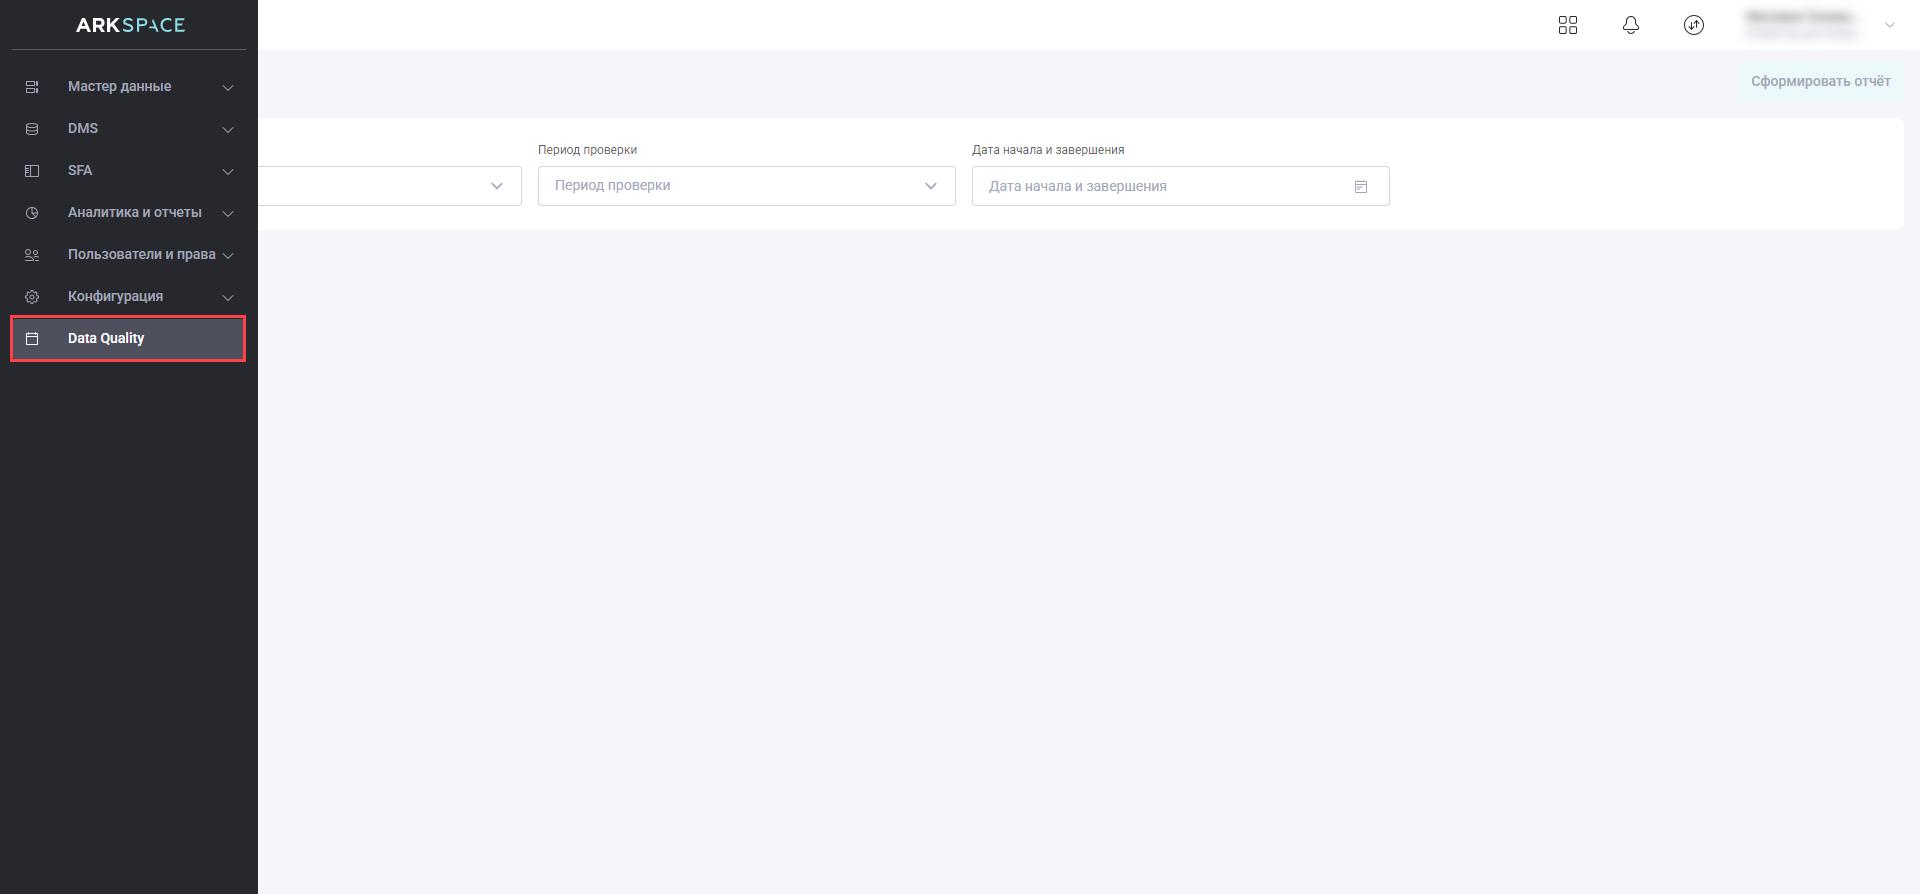Expand the Аналитика и отчеты chevron

tap(228, 214)
